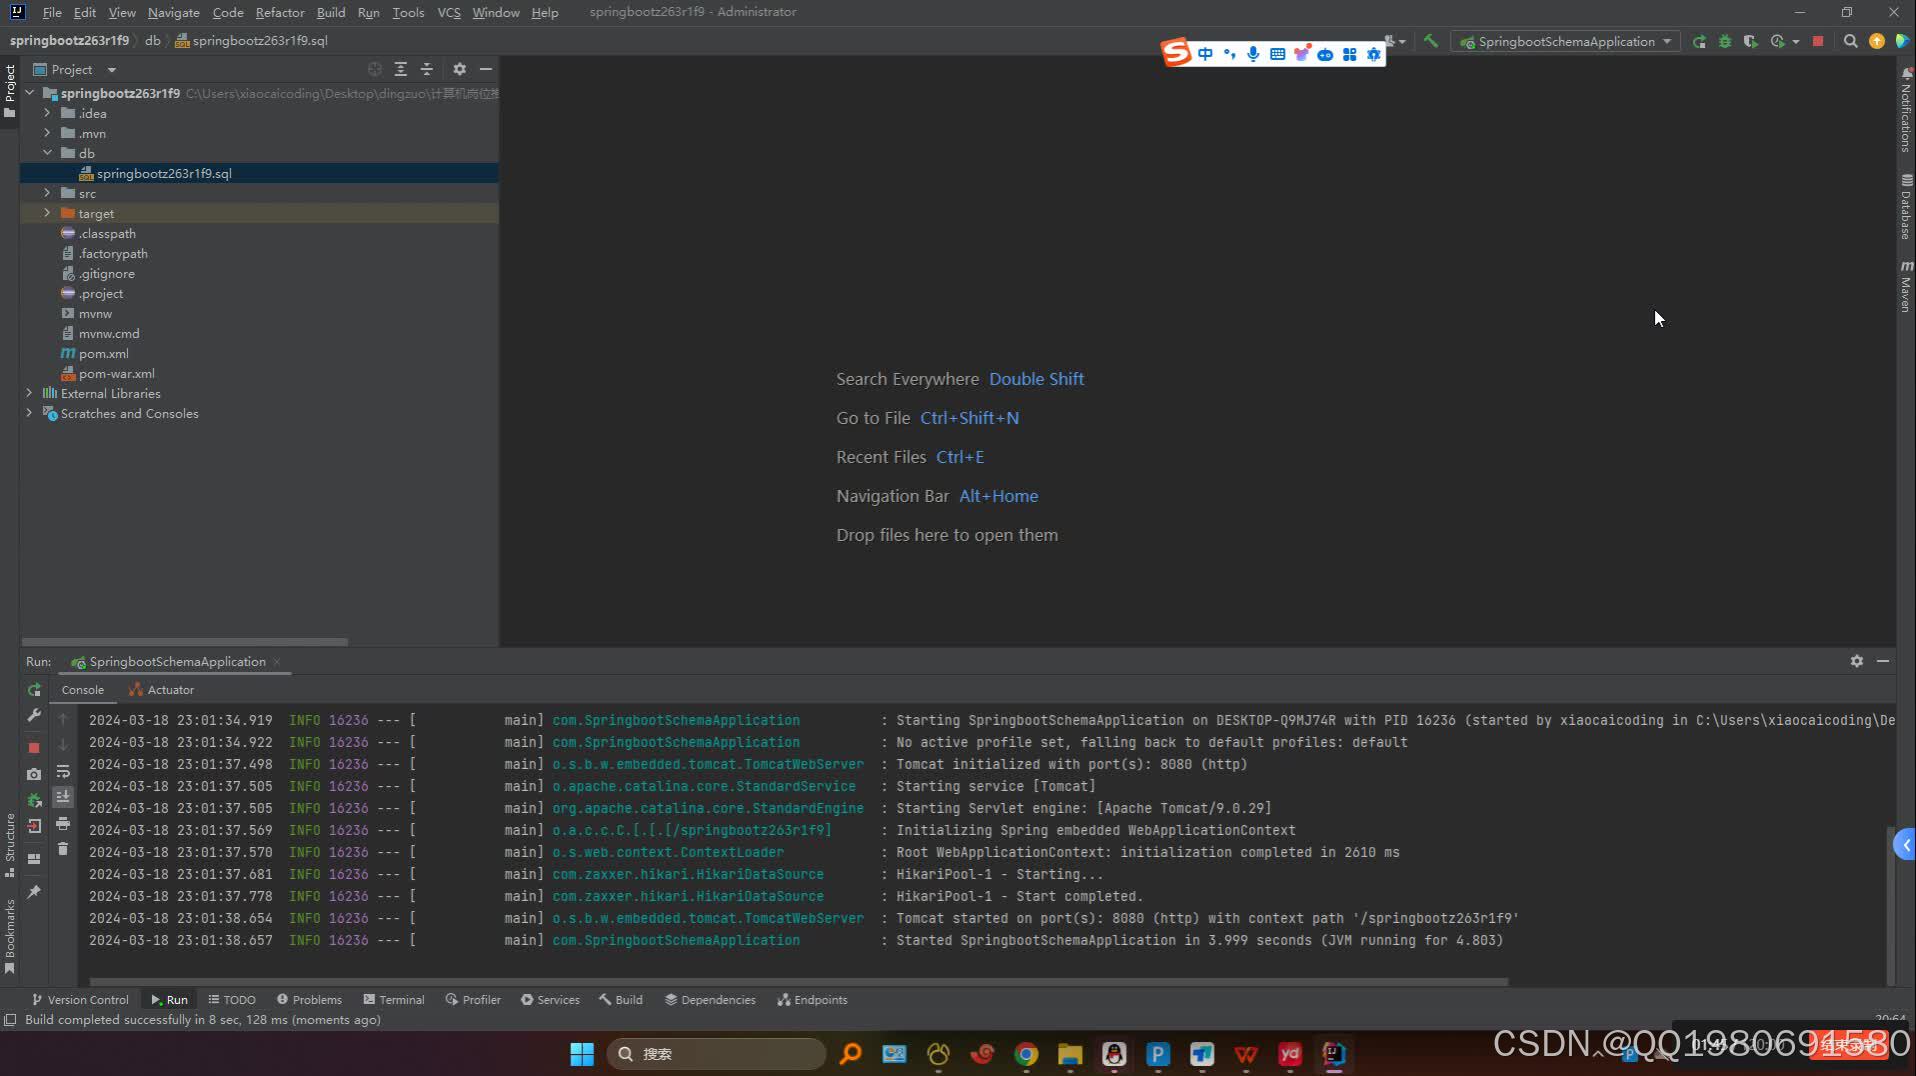Toggle soft-wrap in console output
The width and height of the screenshot is (1916, 1076).
pyautogui.click(x=63, y=771)
